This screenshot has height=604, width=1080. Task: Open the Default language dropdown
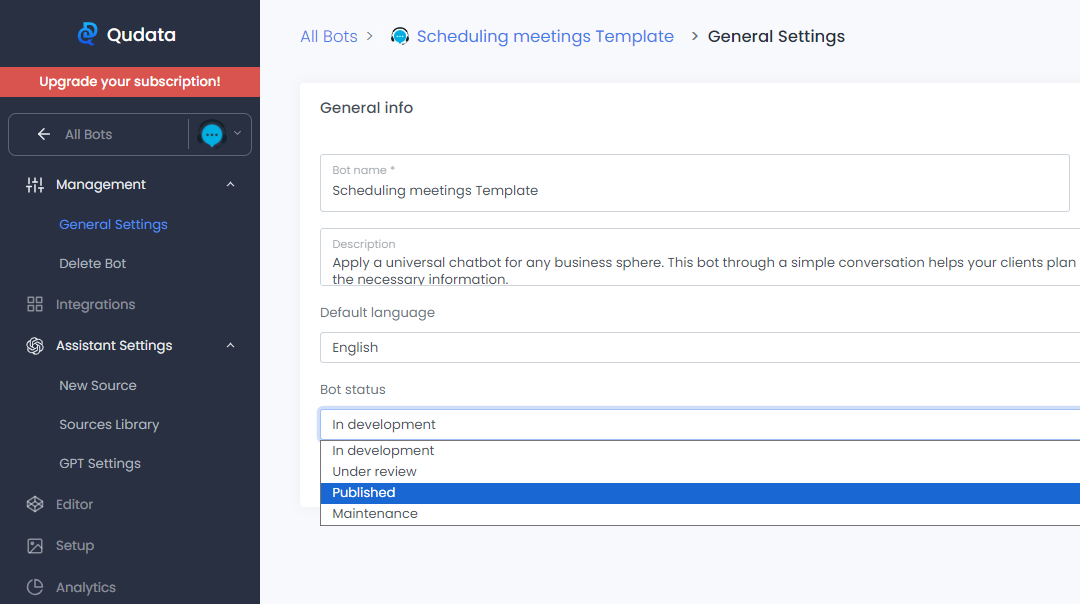700,348
